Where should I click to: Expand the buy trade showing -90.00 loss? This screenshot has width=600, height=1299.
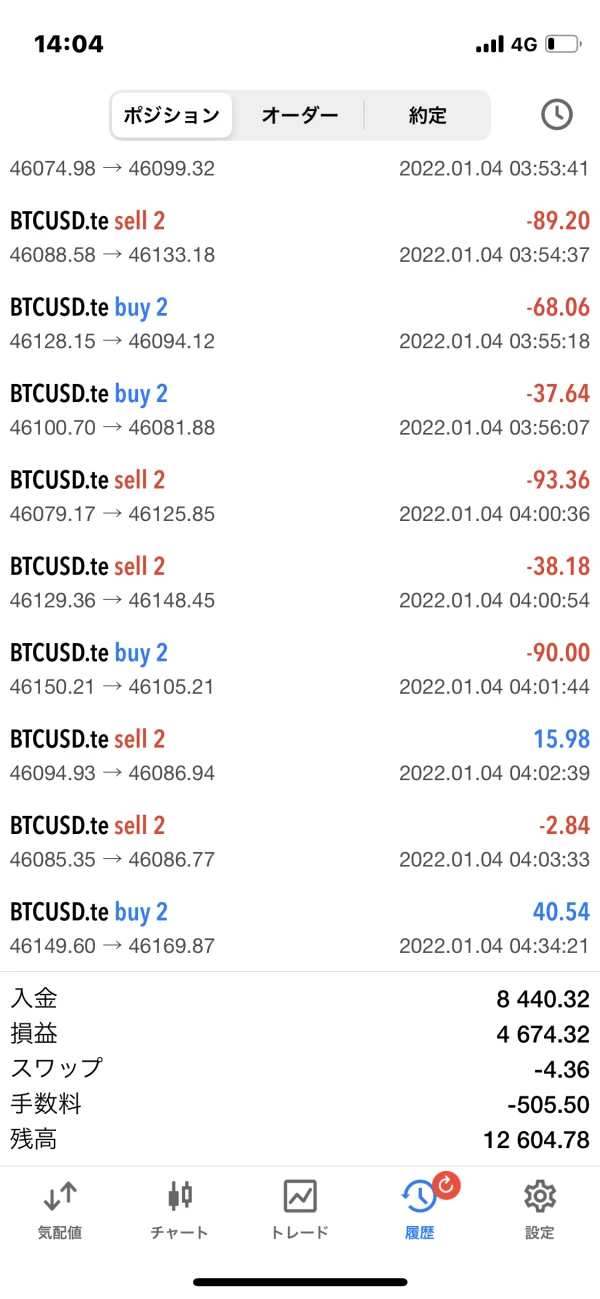point(300,669)
